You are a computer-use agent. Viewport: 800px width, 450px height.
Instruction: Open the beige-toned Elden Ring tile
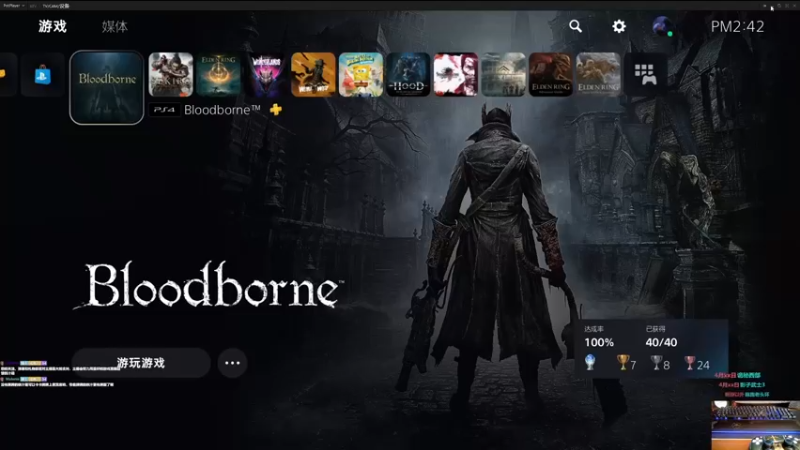click(x=598, y=74)
